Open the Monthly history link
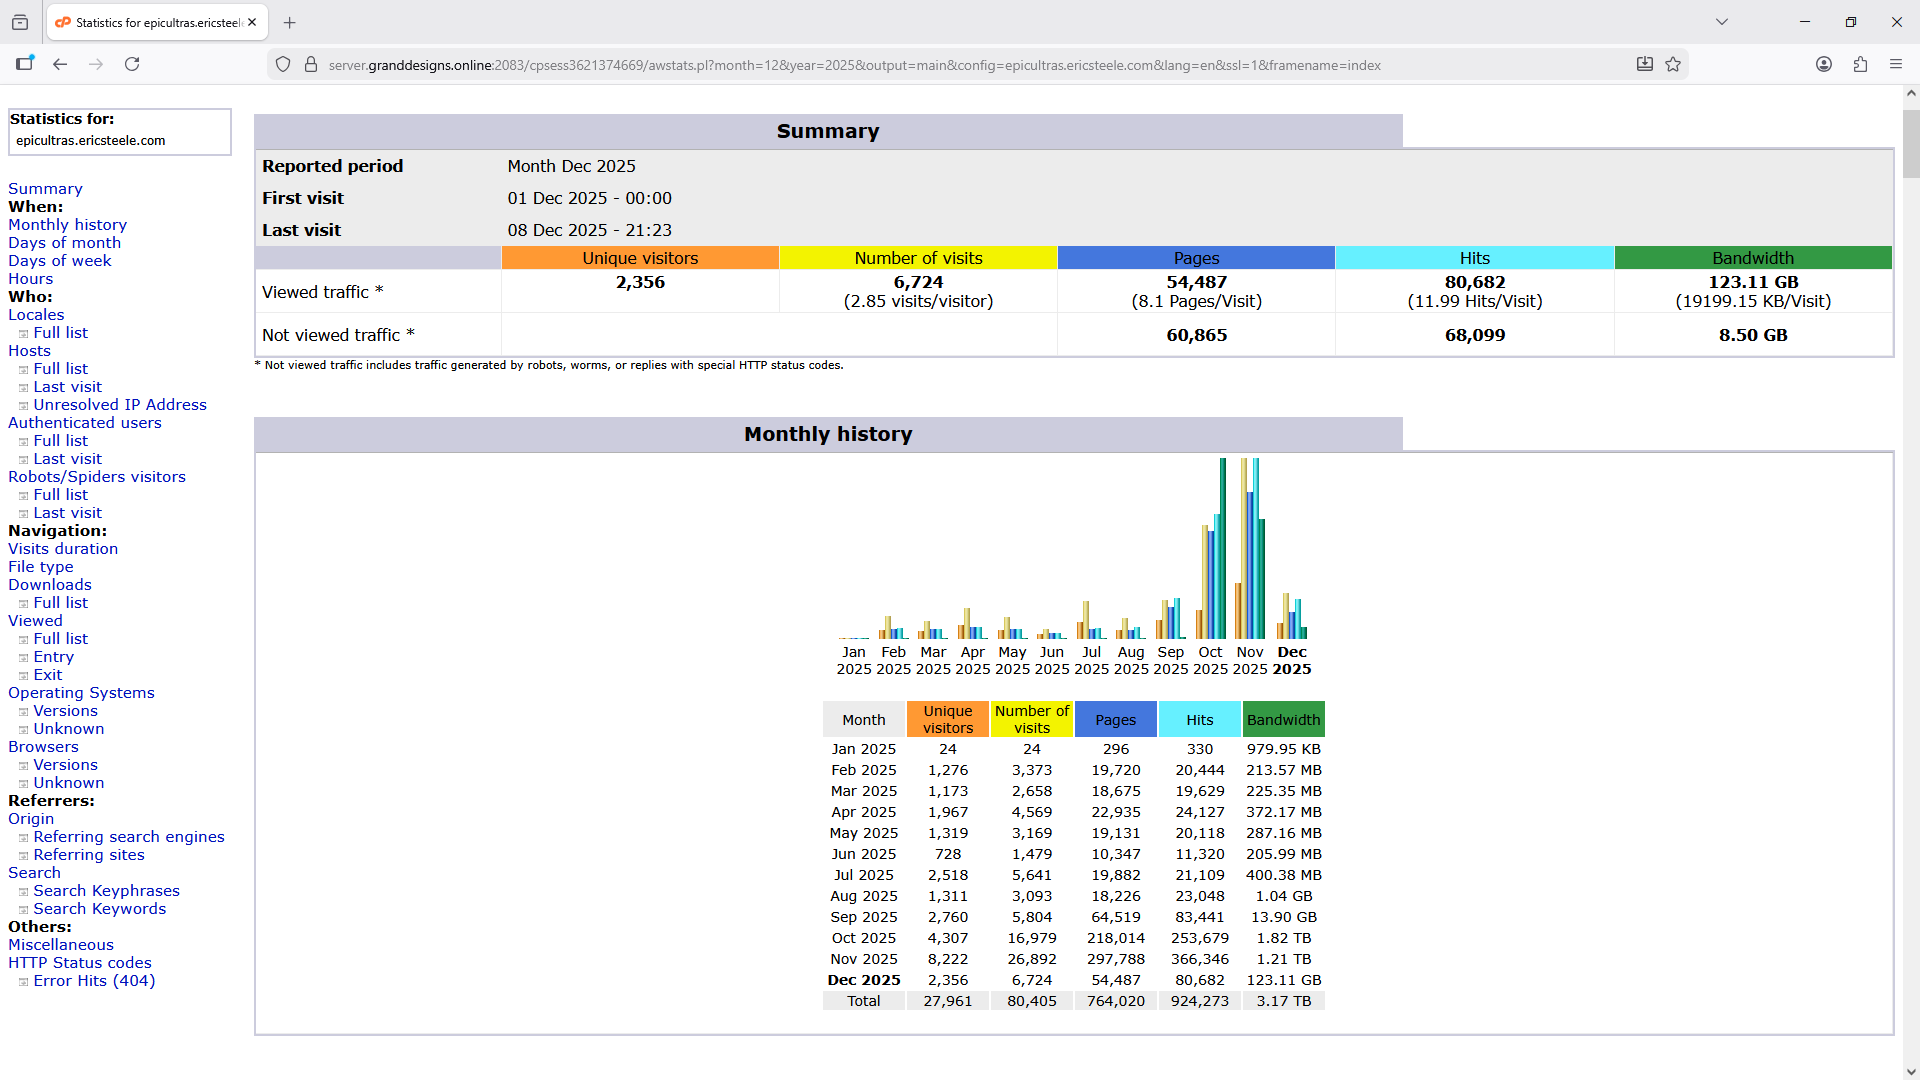1922x1080 pixels. tap(67, 225)
